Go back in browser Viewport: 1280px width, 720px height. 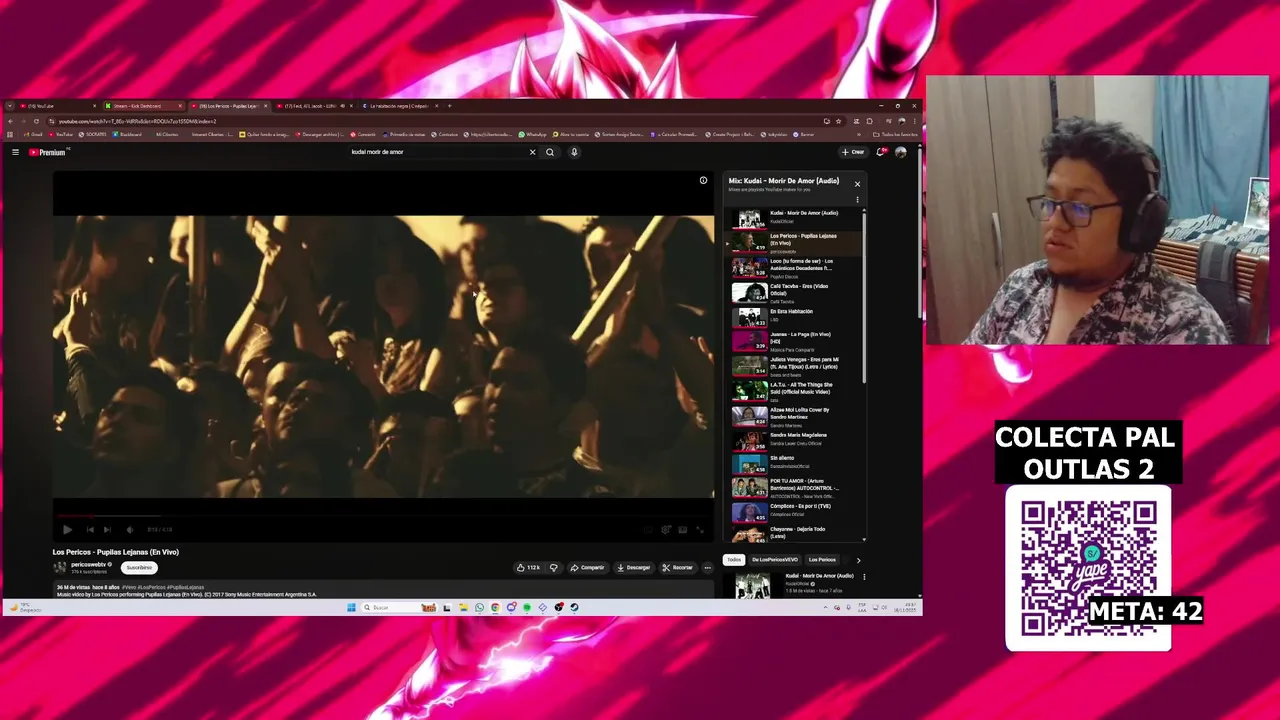point(11,121)
